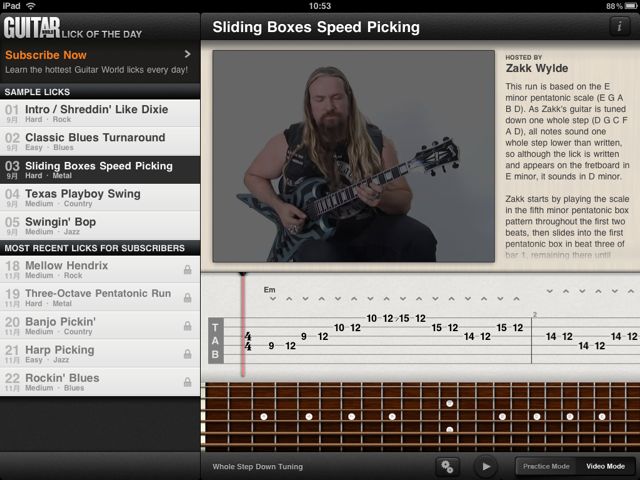Click the 10:53 clock in status bar

click(x=320, y=6)
